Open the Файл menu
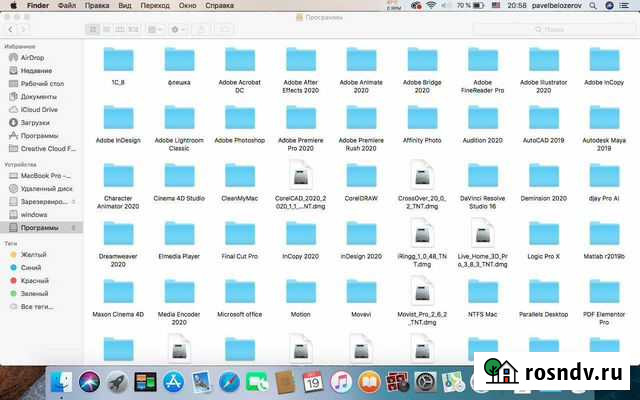The image size is (640, 400). tap(65, 6)
